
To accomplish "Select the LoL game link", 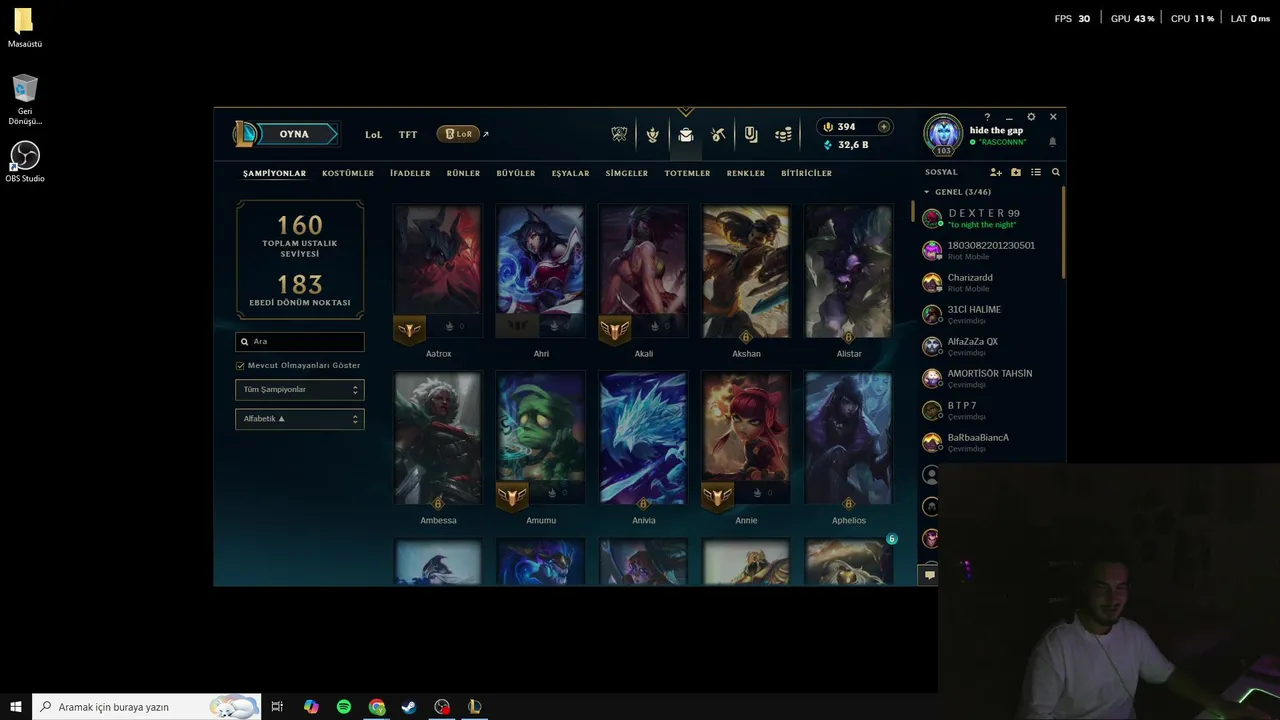I will coord(373,134).
